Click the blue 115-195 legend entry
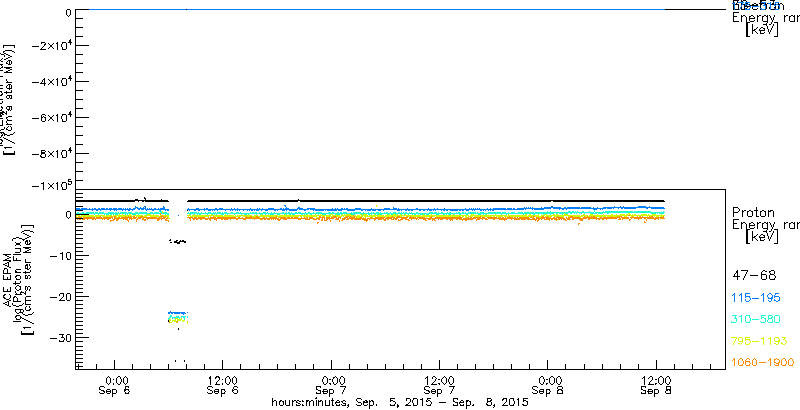The width and height of the screenshot is (800, 410). pyautogui.click(x=756, y=298)
